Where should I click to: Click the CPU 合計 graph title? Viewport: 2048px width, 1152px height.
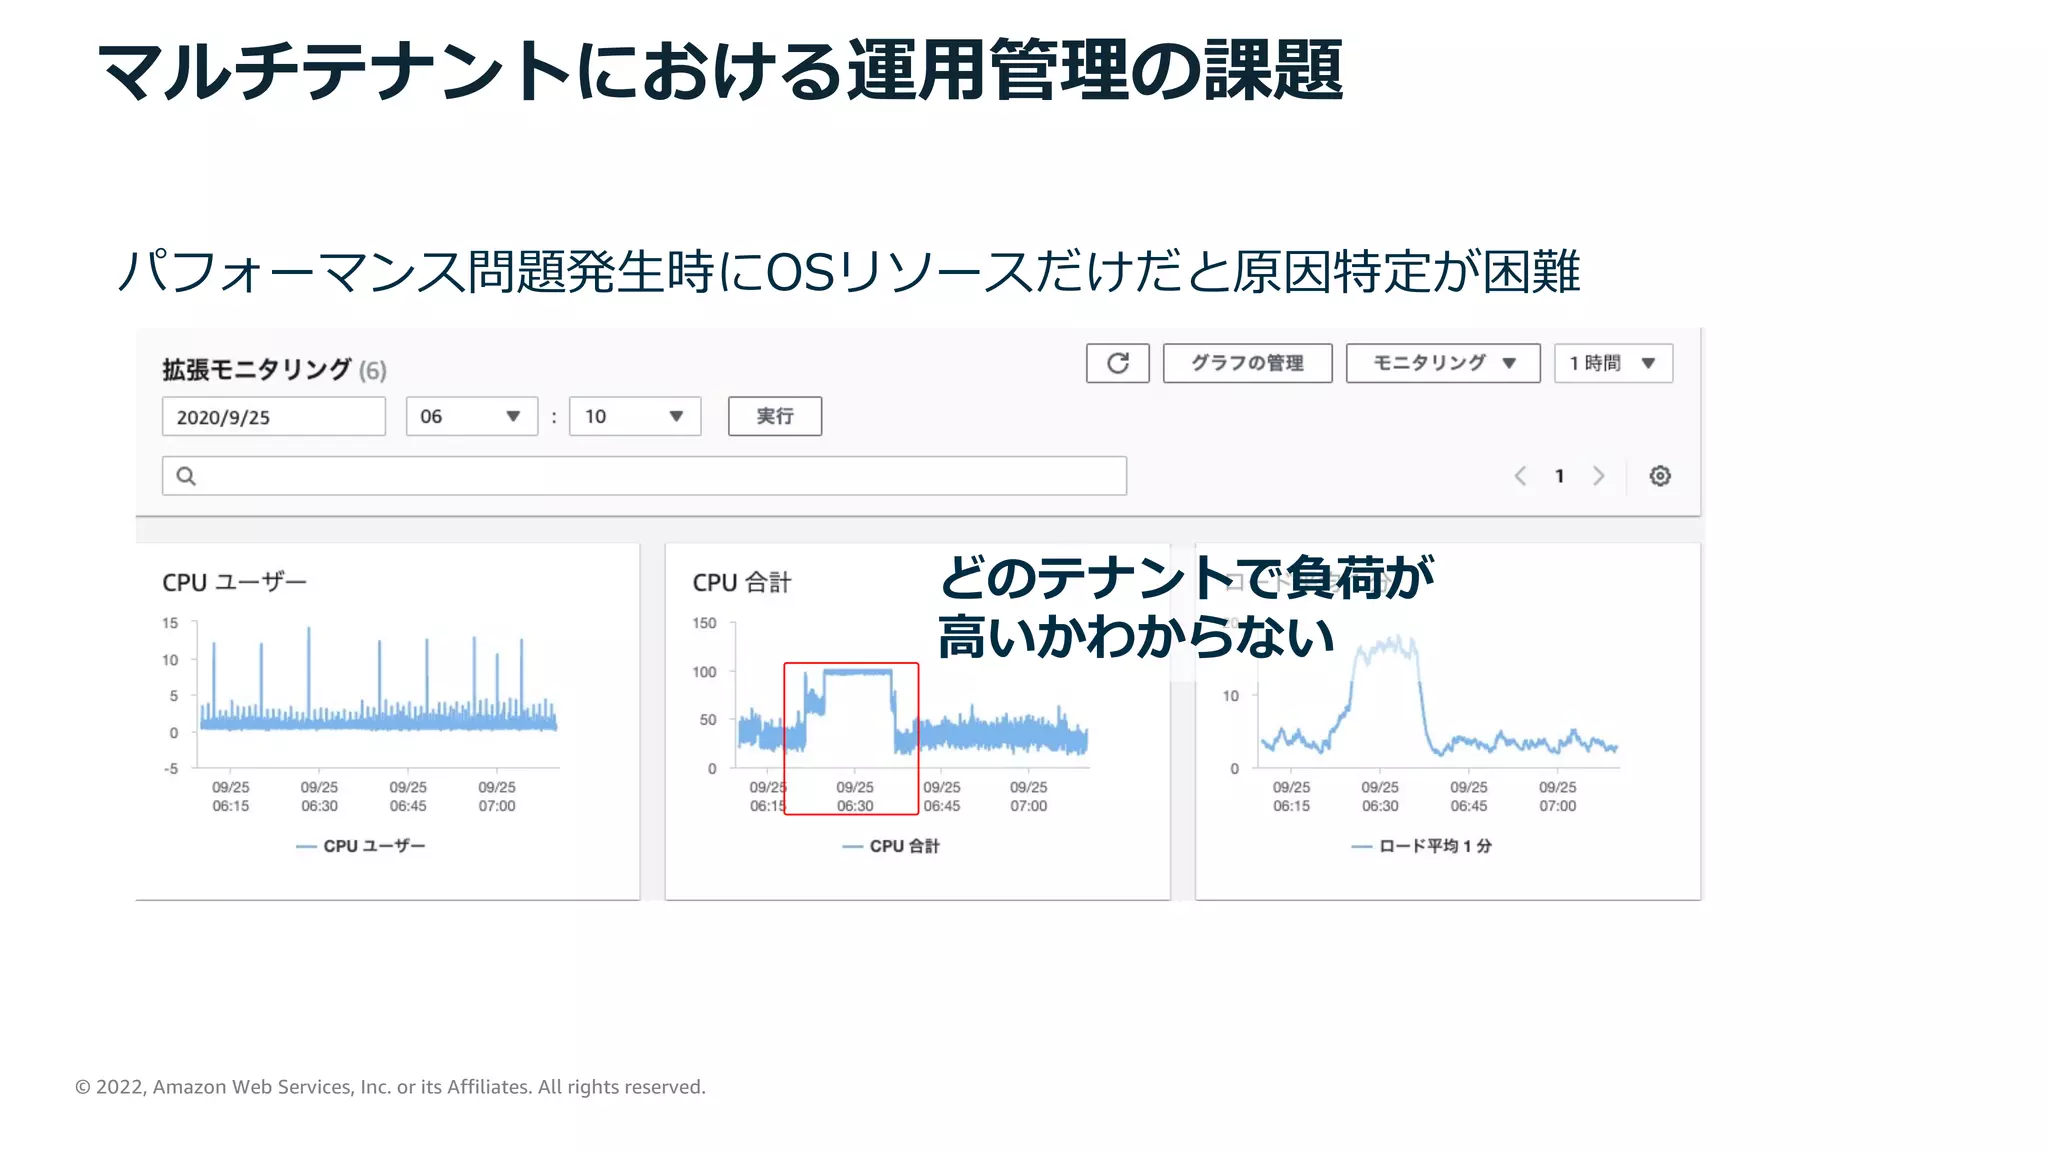click(741, 582)
